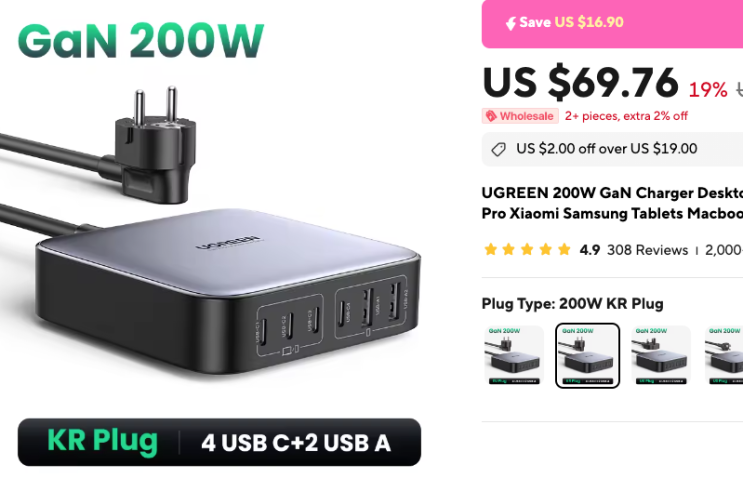This screenshot has width=743, height=478.
Task: Click the UGREEN 200W GaN Charger title
Action: click(x=612, y=203)
